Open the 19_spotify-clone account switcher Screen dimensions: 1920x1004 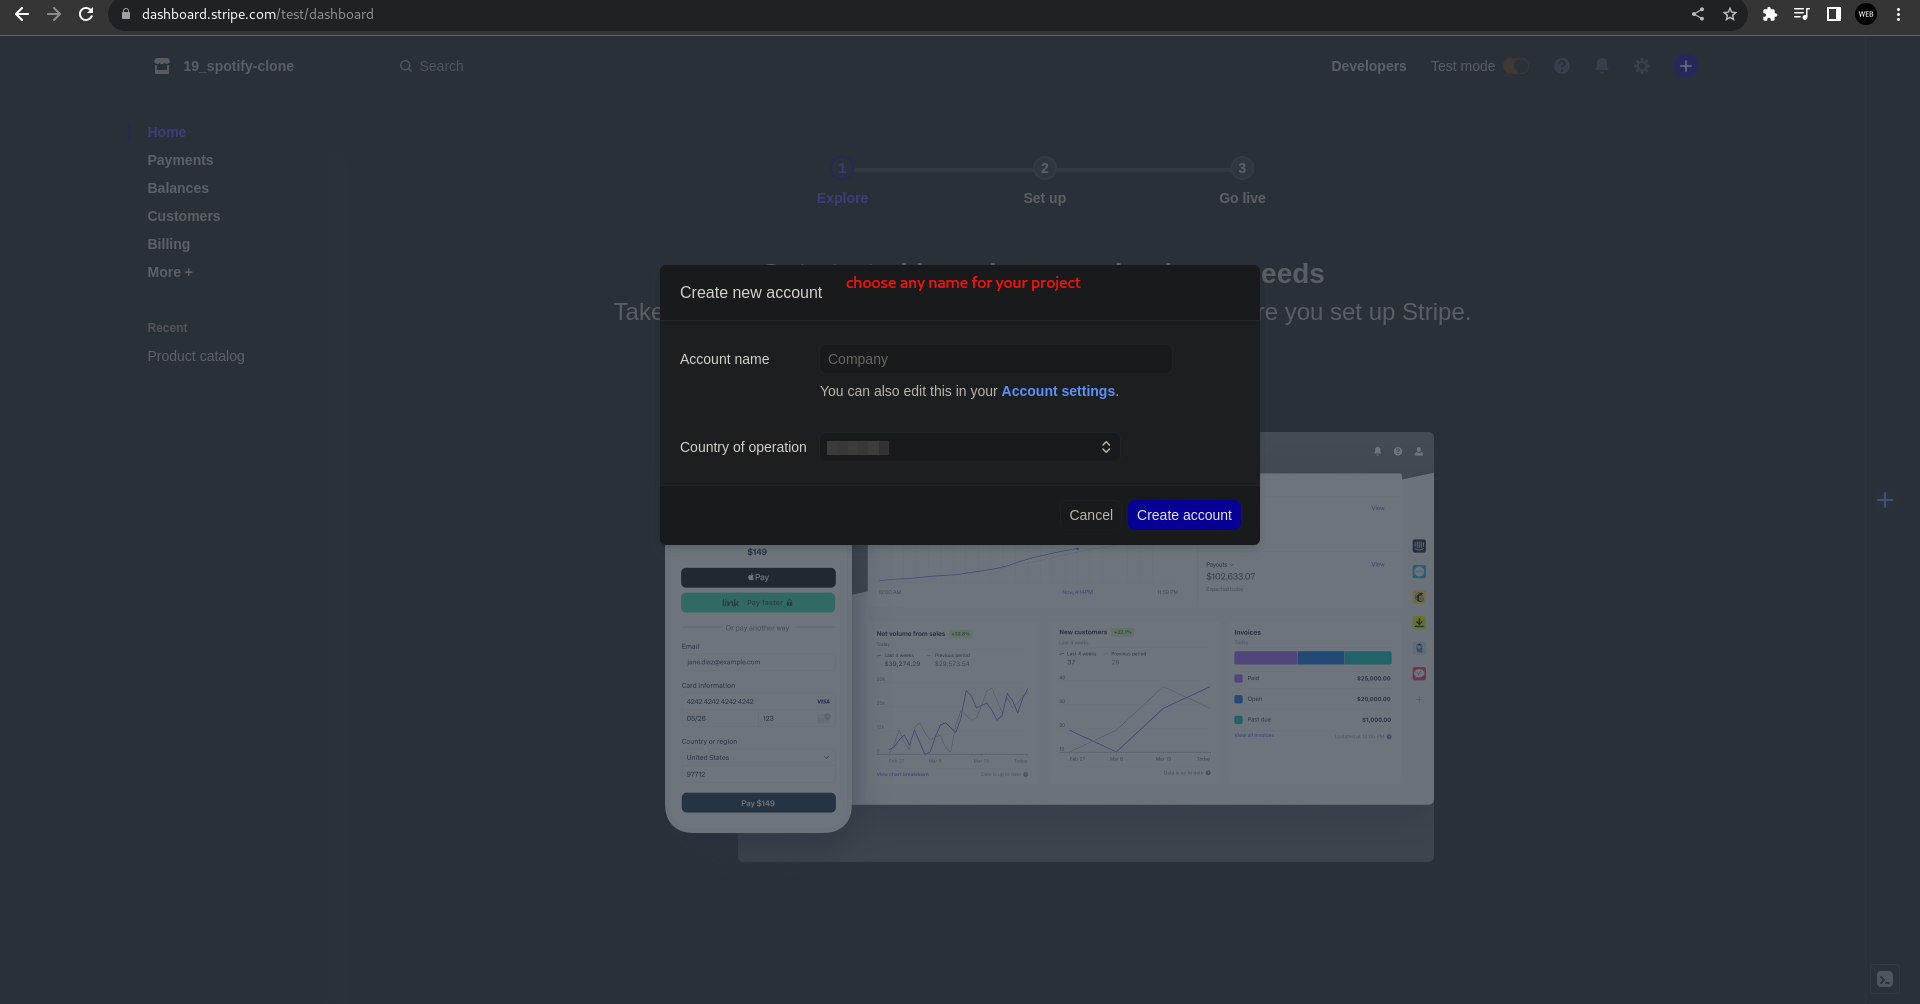[x=224, y=66]
